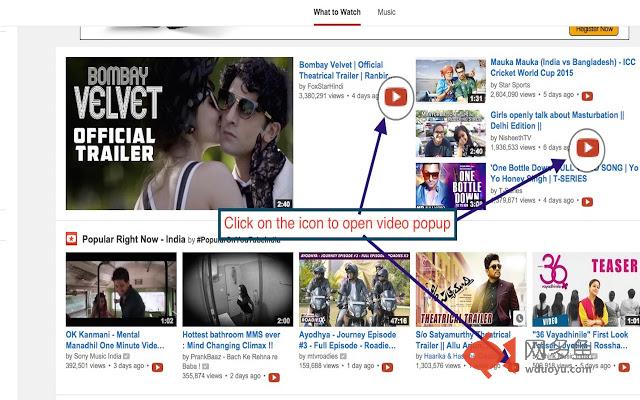Switch to the Music tab

pos(386,12)
